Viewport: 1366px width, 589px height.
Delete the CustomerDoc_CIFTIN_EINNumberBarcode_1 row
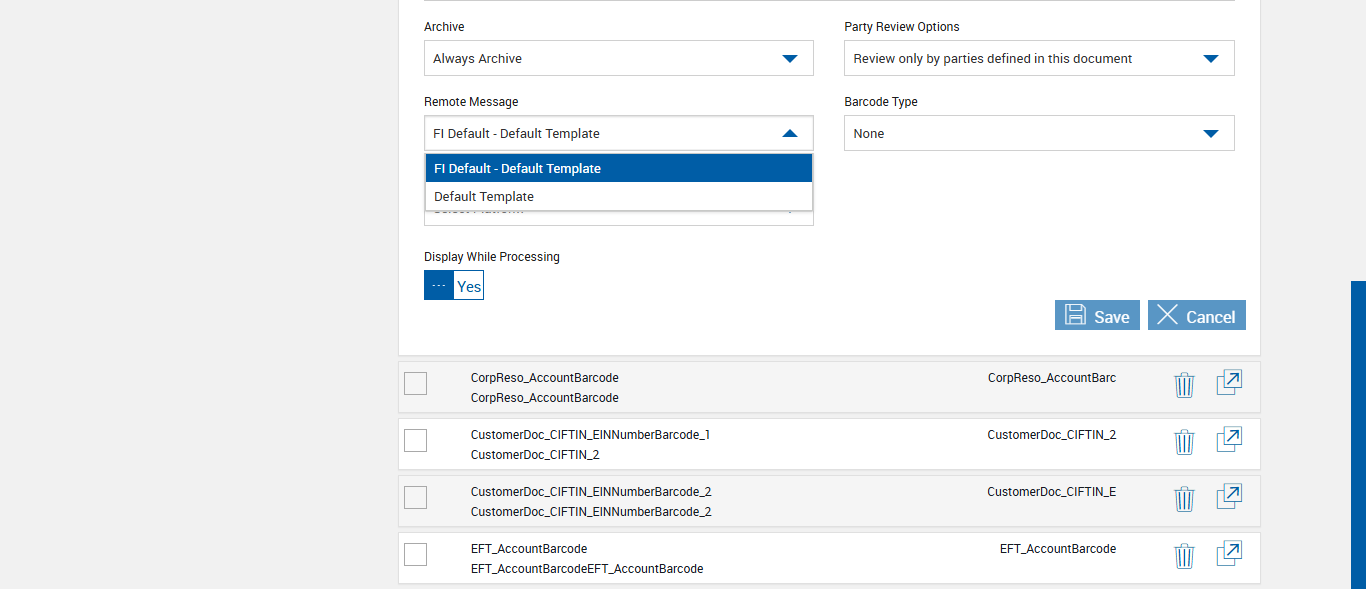pyautogui.click(x=1184, y=442)
